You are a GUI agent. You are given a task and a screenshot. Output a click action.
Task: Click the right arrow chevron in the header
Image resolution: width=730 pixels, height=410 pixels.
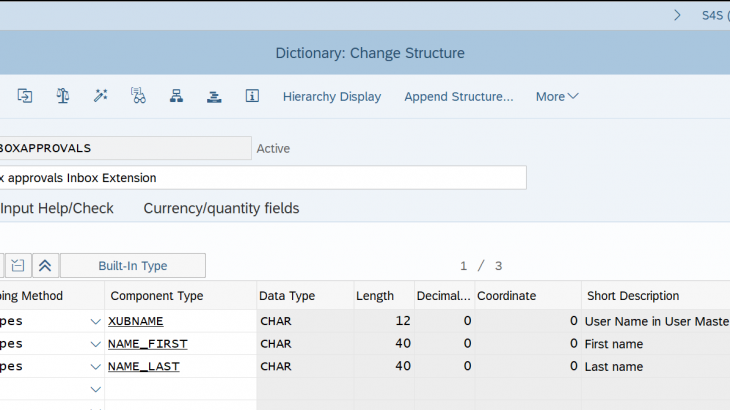[677, 15]
